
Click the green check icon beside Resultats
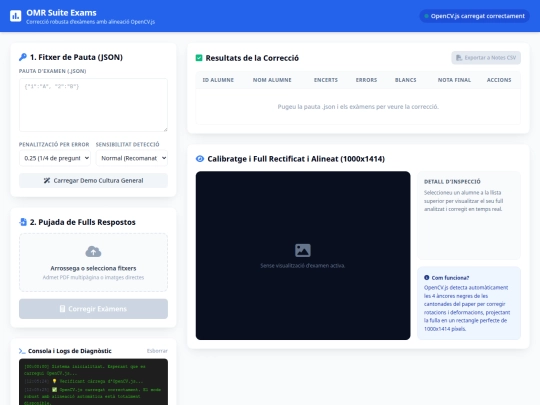coord(199,58)
